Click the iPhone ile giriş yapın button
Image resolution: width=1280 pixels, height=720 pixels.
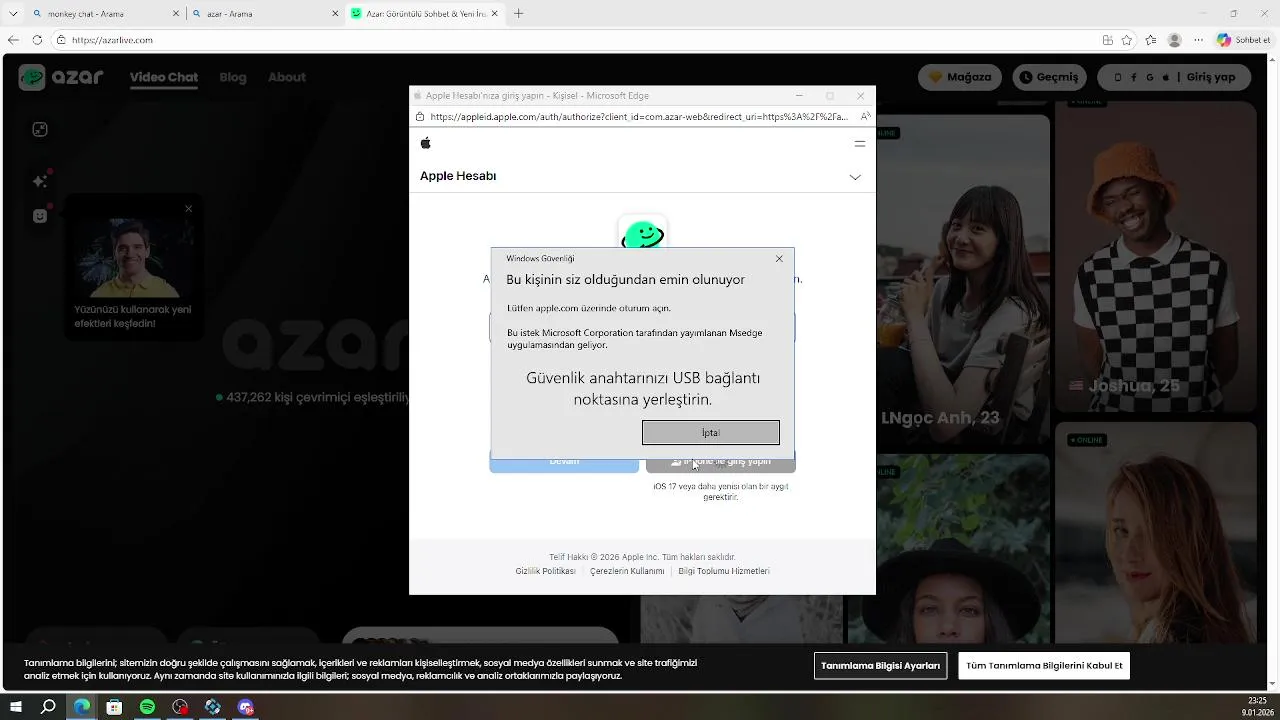[x=720, y=462]
